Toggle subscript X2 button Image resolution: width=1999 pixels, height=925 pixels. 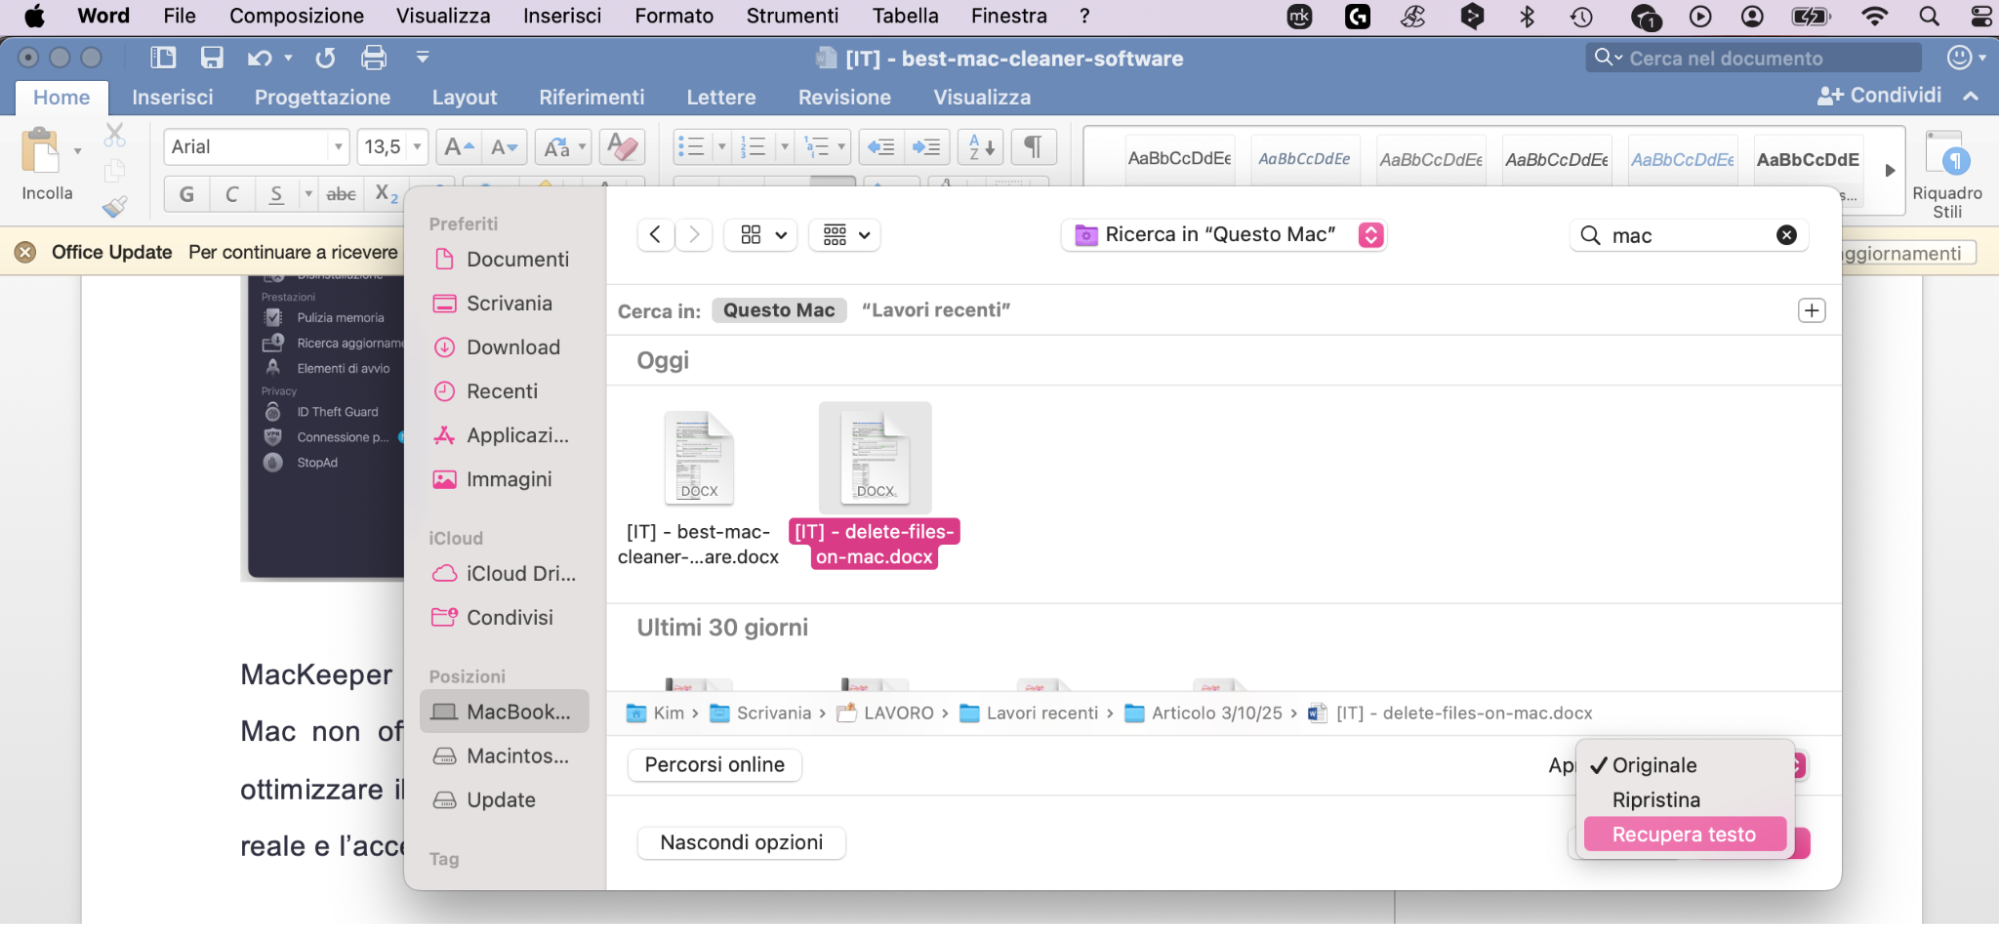click(386, 194)
